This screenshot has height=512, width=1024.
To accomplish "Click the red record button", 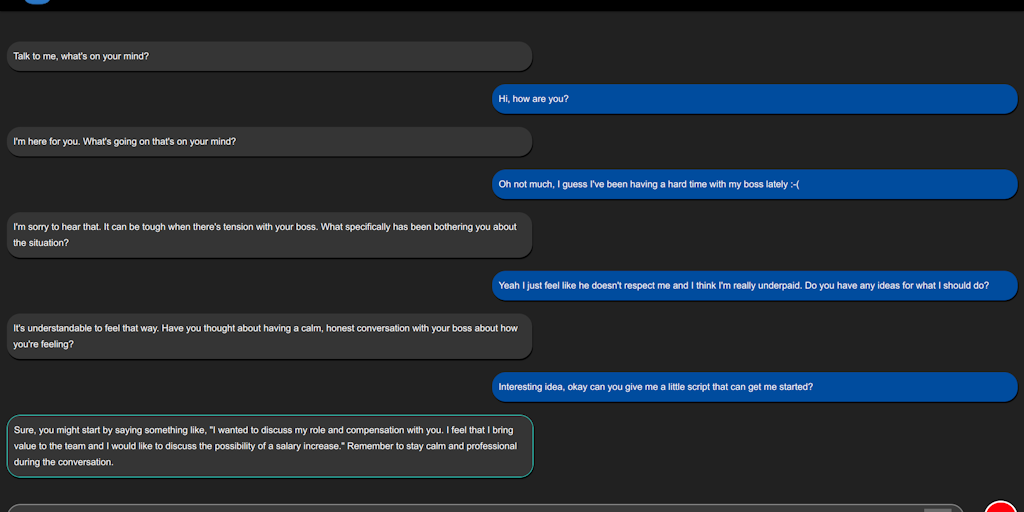I will tap(1000, 507).
